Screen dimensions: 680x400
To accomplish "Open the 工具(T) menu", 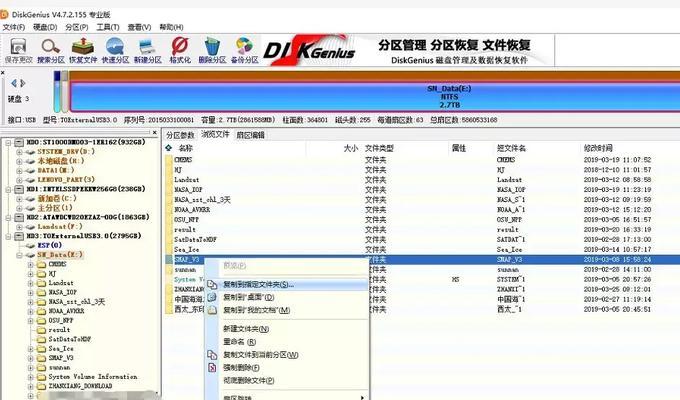I will (x=108, y=27).
